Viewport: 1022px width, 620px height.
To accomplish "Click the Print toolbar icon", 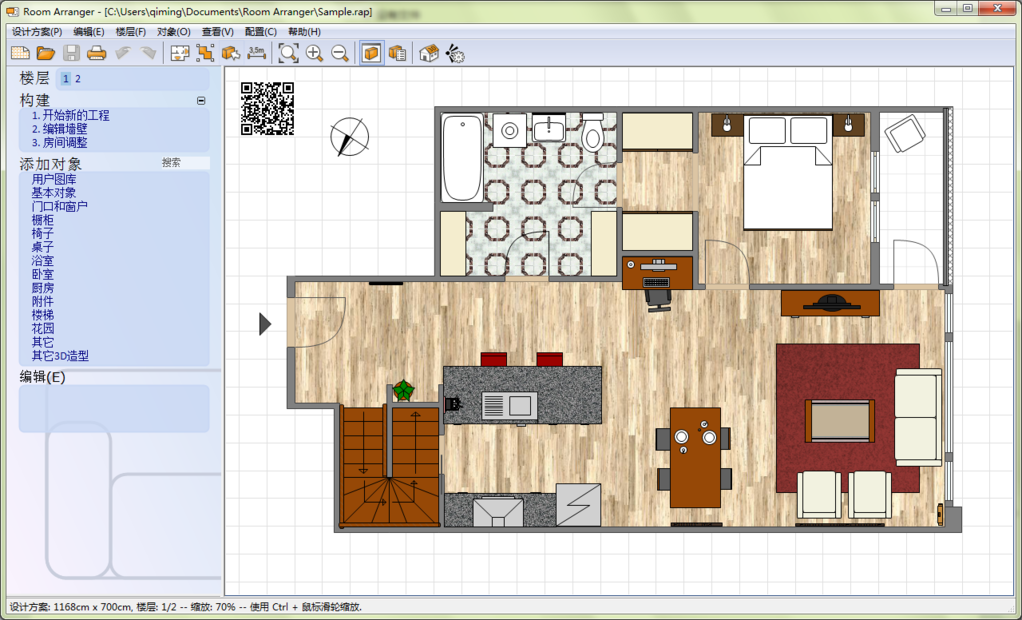I will point(97,53).
